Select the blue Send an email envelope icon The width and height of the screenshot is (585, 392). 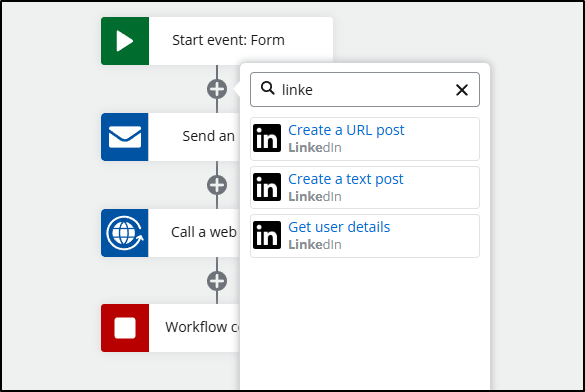coord(125,137)
